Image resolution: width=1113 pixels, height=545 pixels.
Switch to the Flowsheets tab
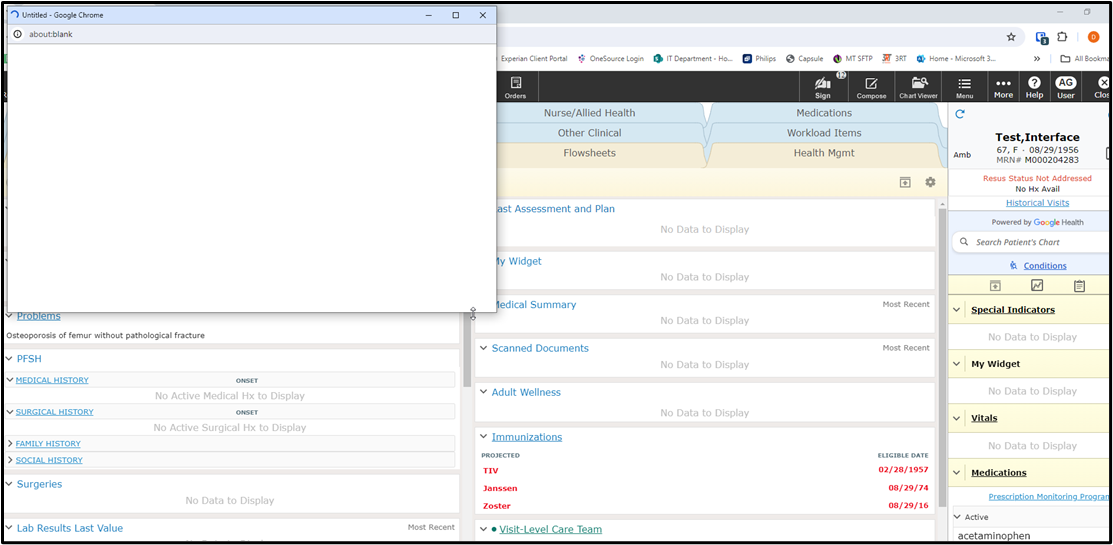click(x=589, y=153)
